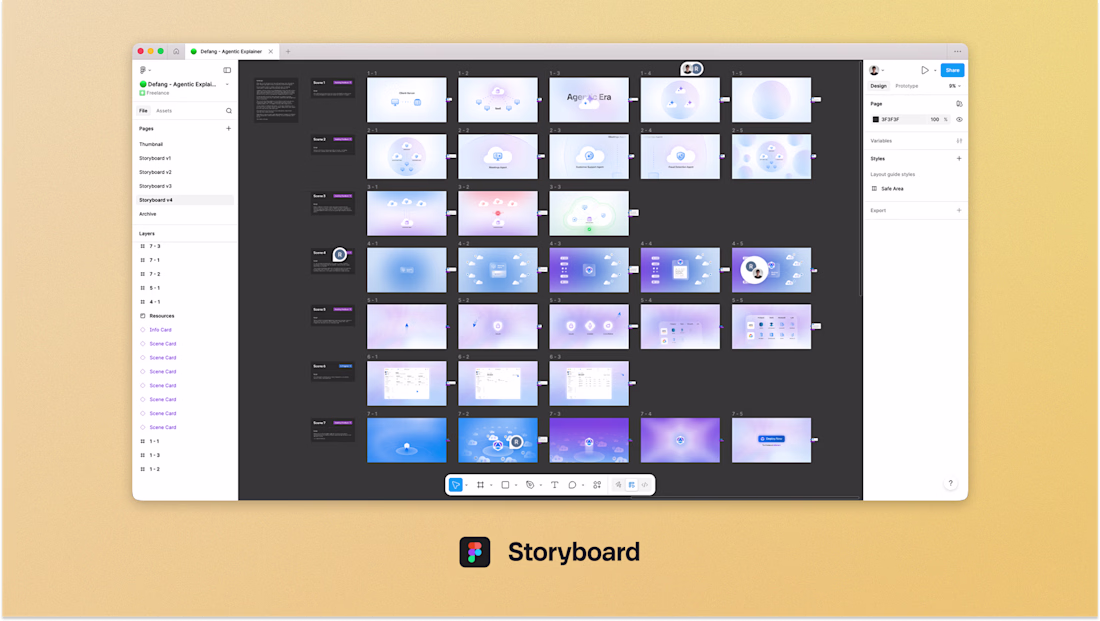Select the Storyboard v4 page

(x=185, y=200)
